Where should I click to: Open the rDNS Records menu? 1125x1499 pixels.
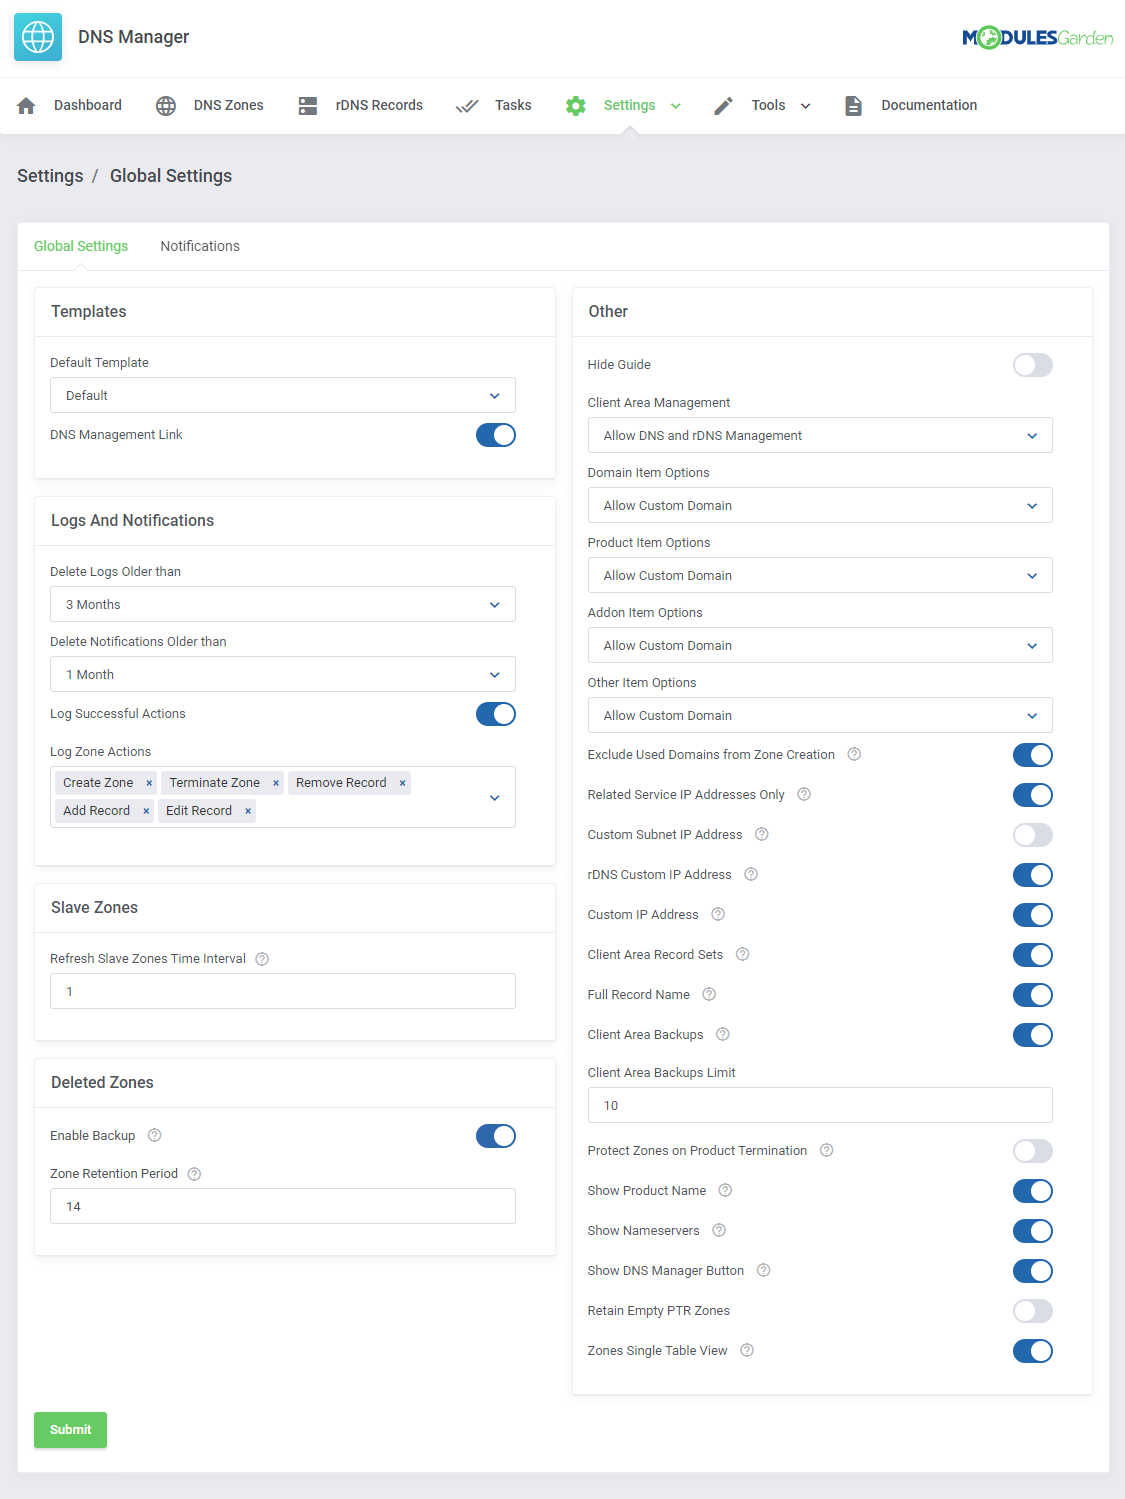click(379, 105)
